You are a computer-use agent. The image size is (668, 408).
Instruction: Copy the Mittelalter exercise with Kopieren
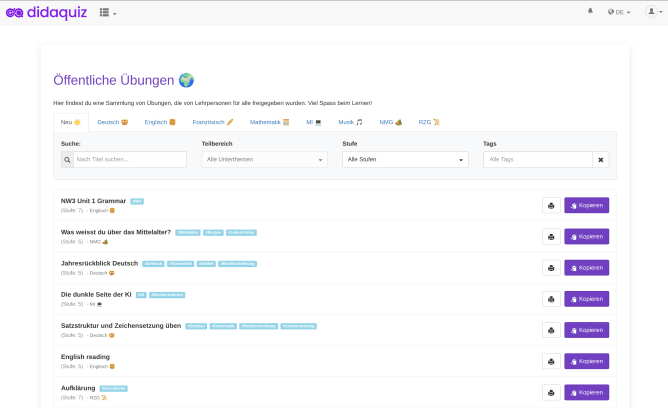(x=587, y=237)
